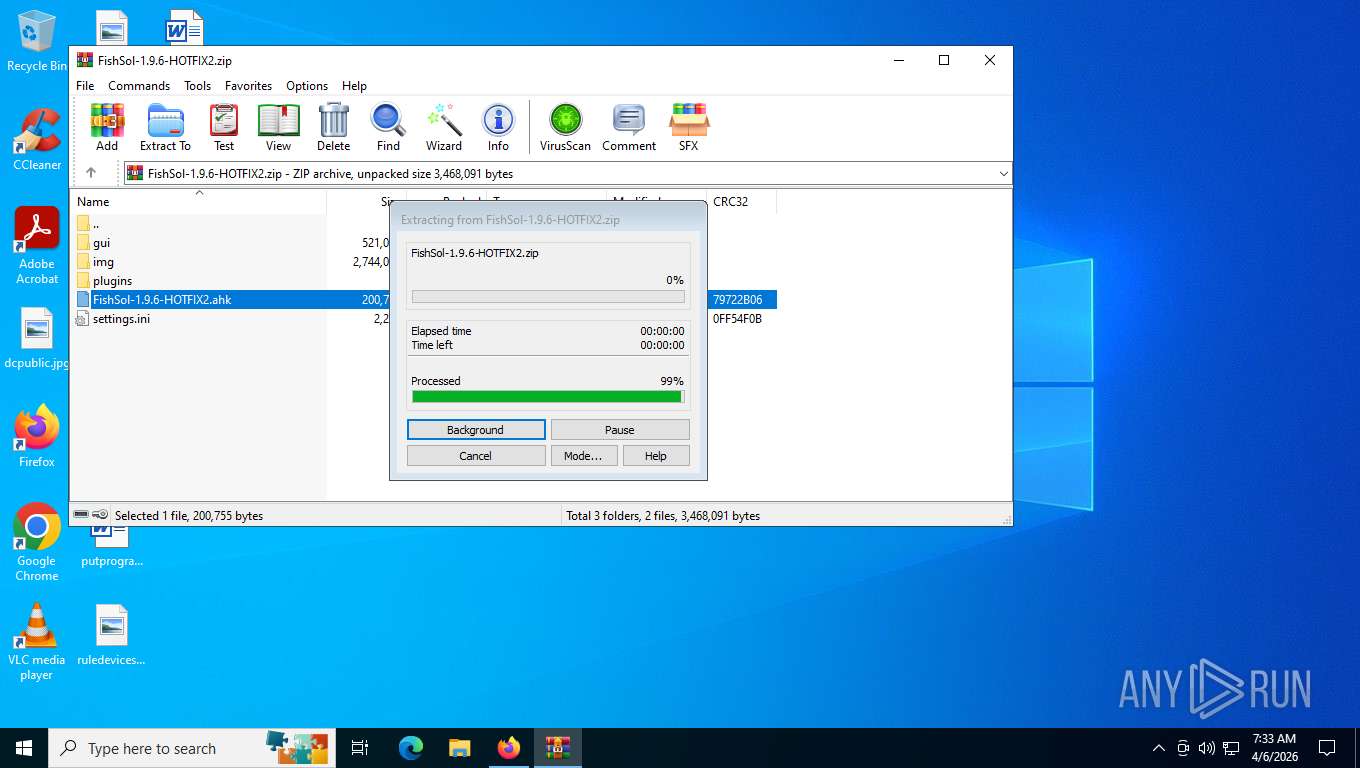Viewport: 1360px width, 768px height.
Task: Show archive Info
Action: 498,127
